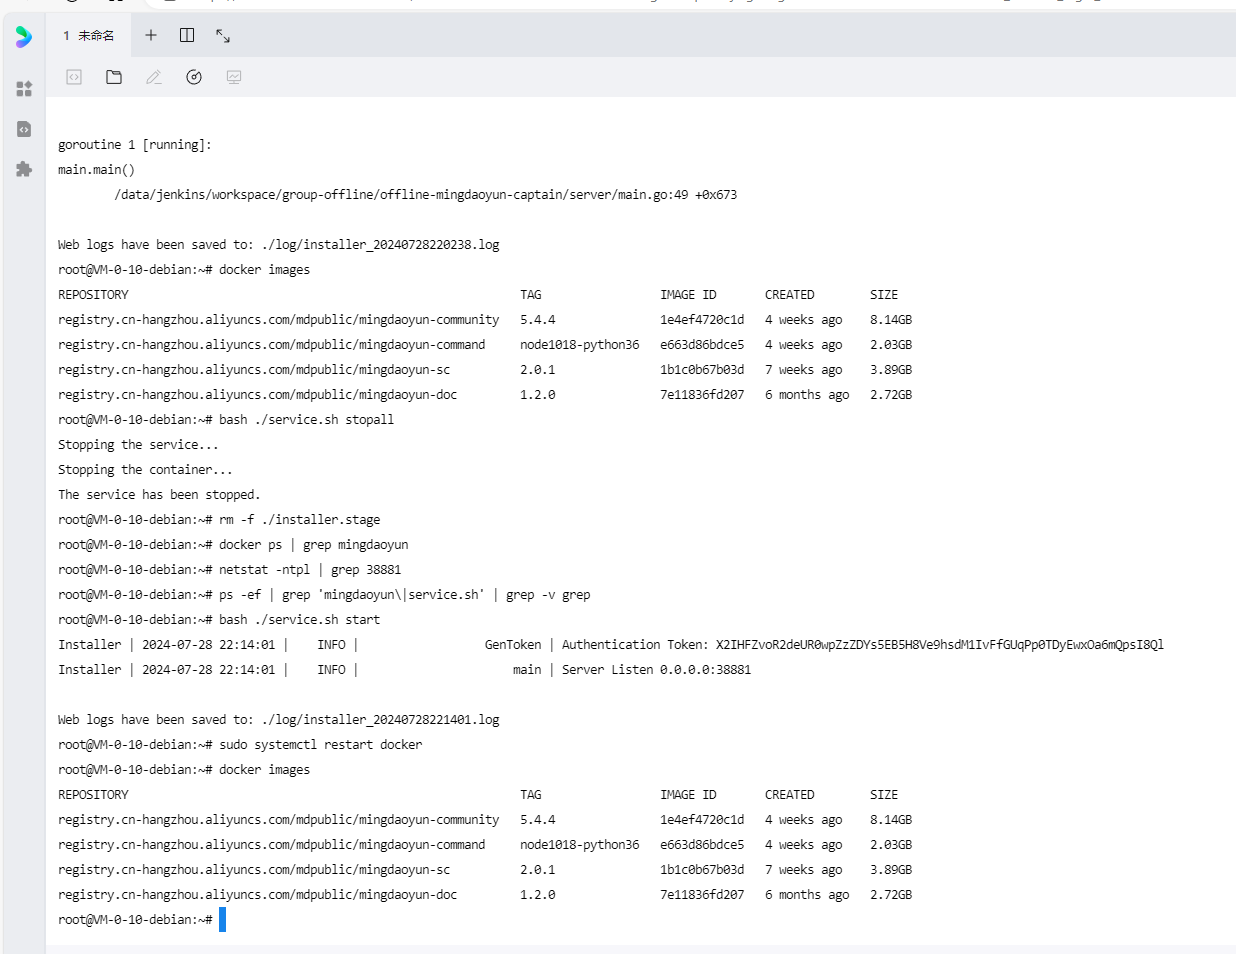Open the circular gauge toolbar icon
The image size is (1236, 954).
point(194,77)
